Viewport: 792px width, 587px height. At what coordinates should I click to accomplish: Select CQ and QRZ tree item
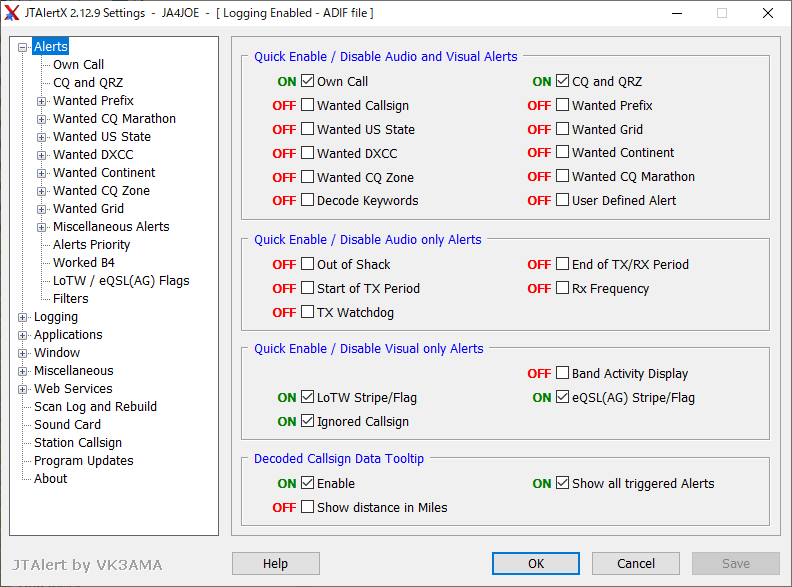pos(88,82)
